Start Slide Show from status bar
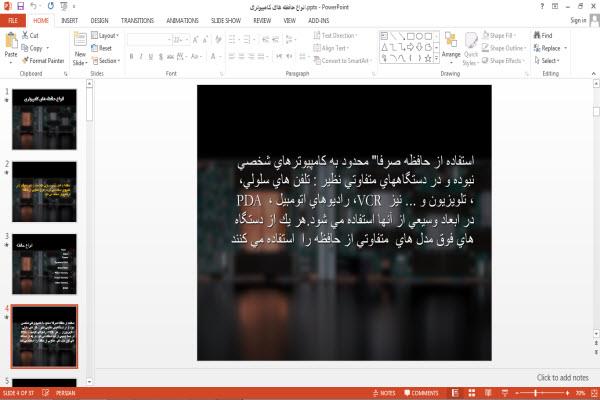Image resolution: width=600 pixels, height=400 pixels. click(505, 393)
